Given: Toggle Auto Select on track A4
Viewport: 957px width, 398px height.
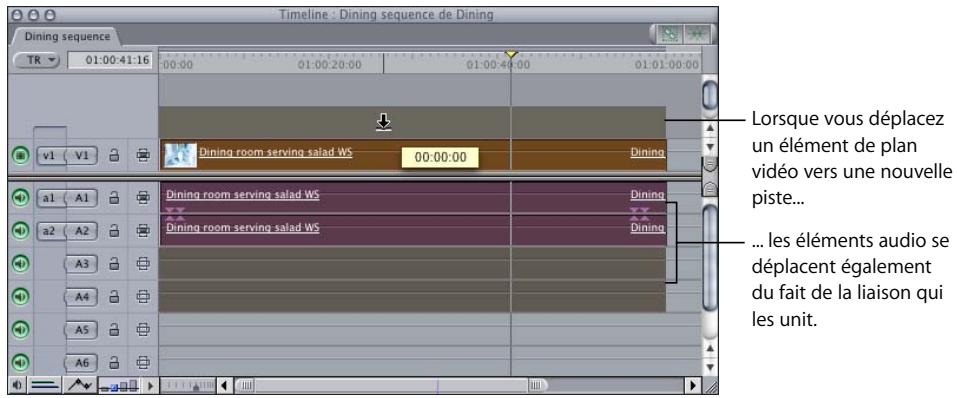Looking at the screenshot, I should [143, 297].
